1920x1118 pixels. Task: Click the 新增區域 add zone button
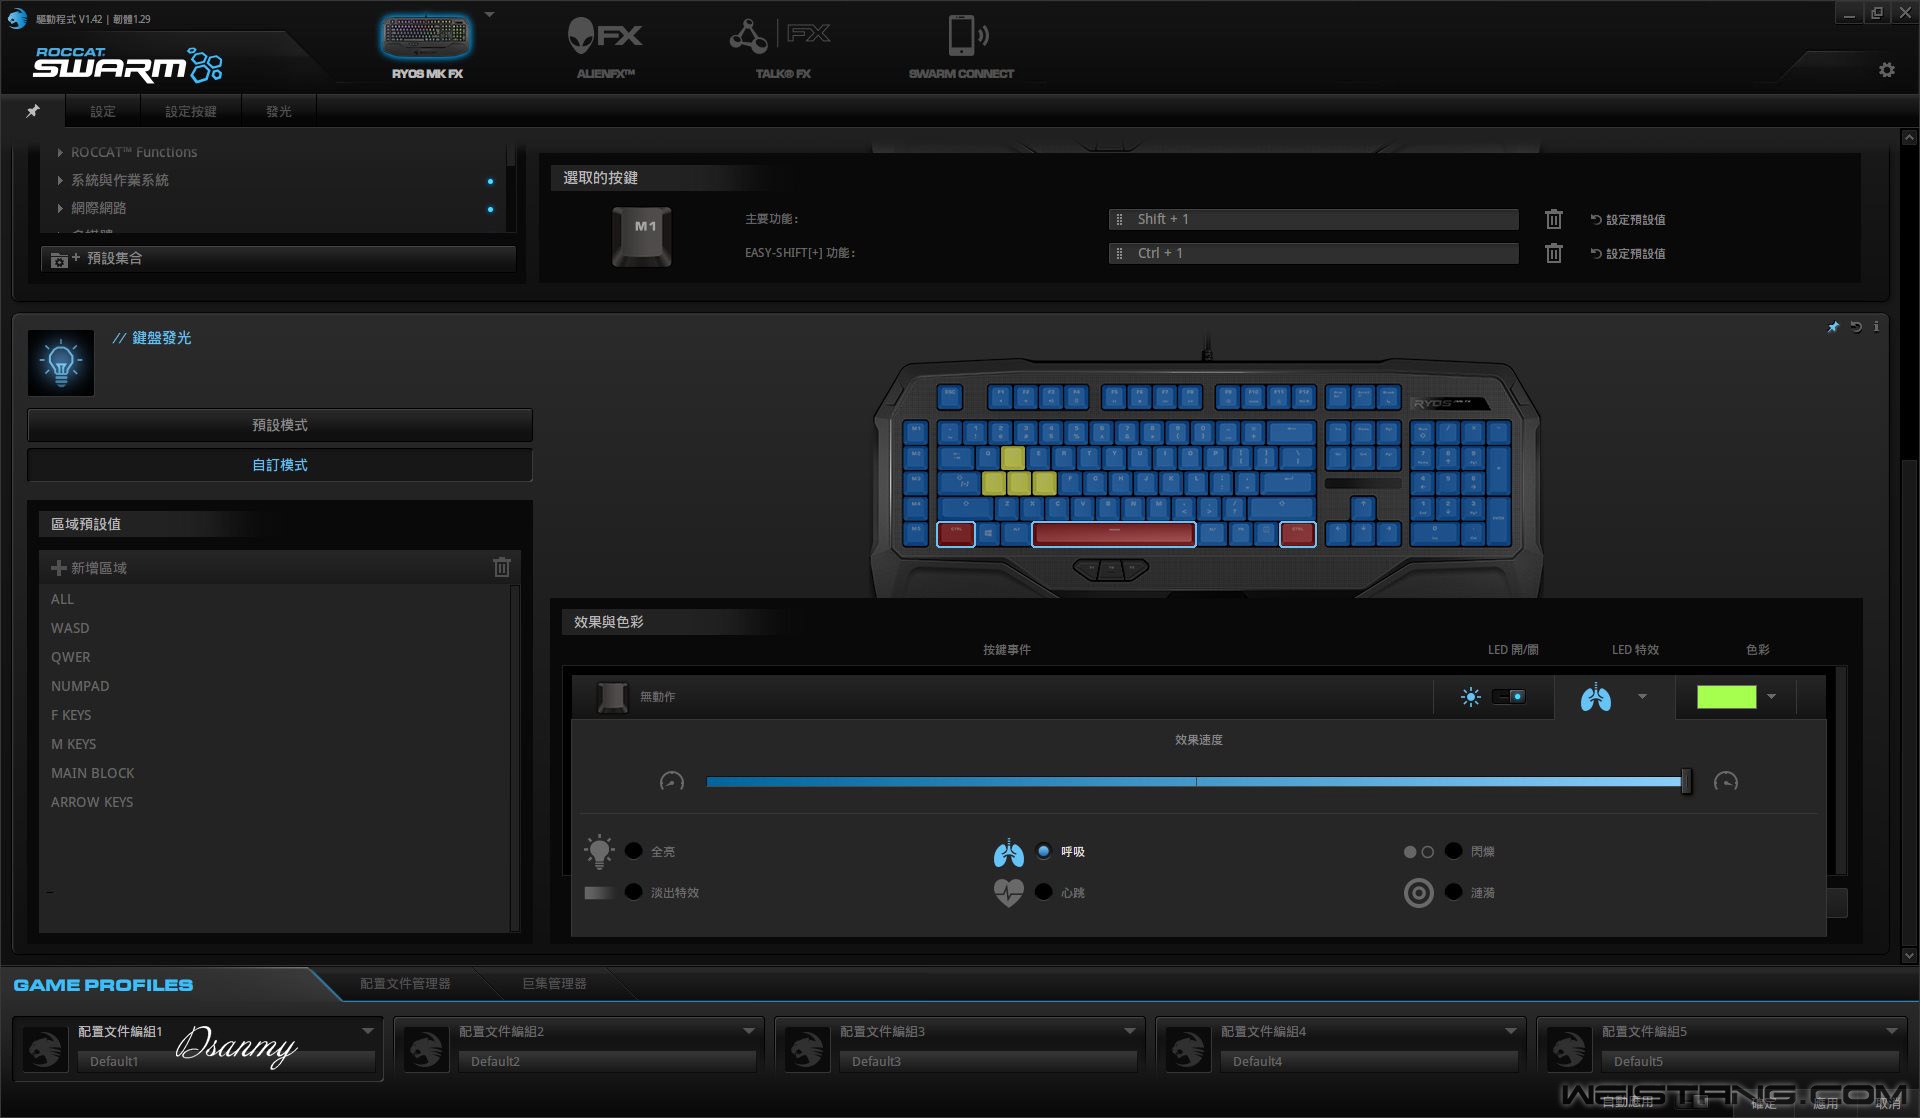pyautogui.click(x=89, y=568)
